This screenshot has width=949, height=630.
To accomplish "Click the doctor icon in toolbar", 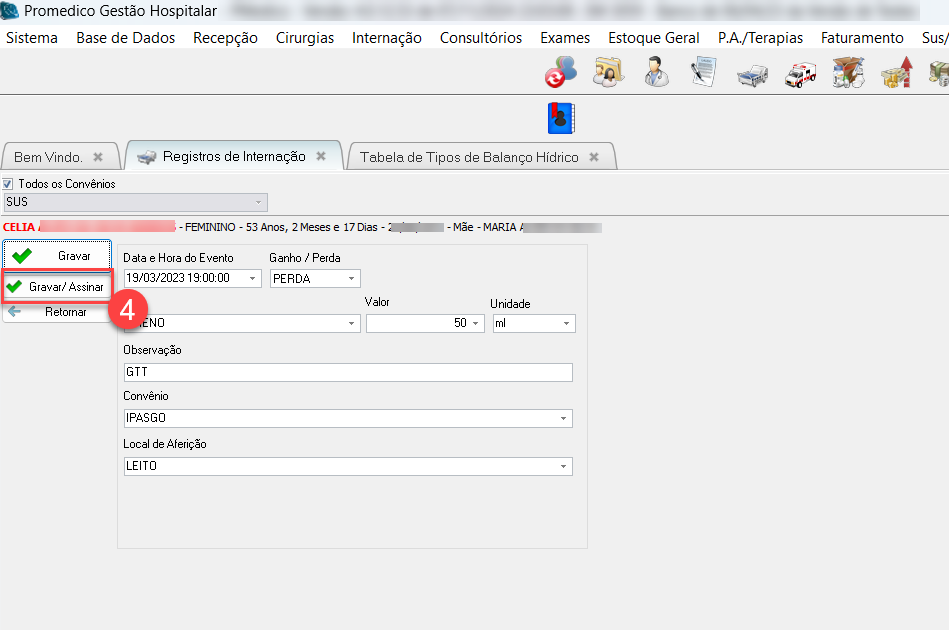I will click(656, 72).
